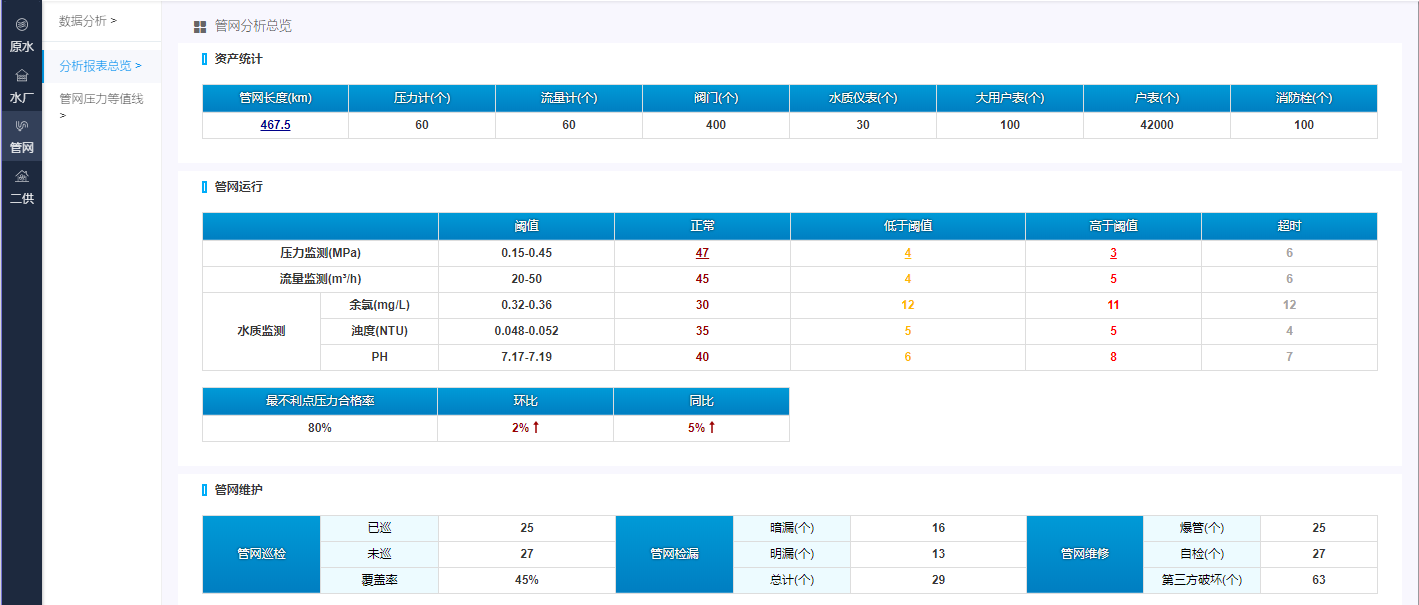Open pressure below-threshold link showing 4
The image size is (1419, 605).
click(908, 253)
